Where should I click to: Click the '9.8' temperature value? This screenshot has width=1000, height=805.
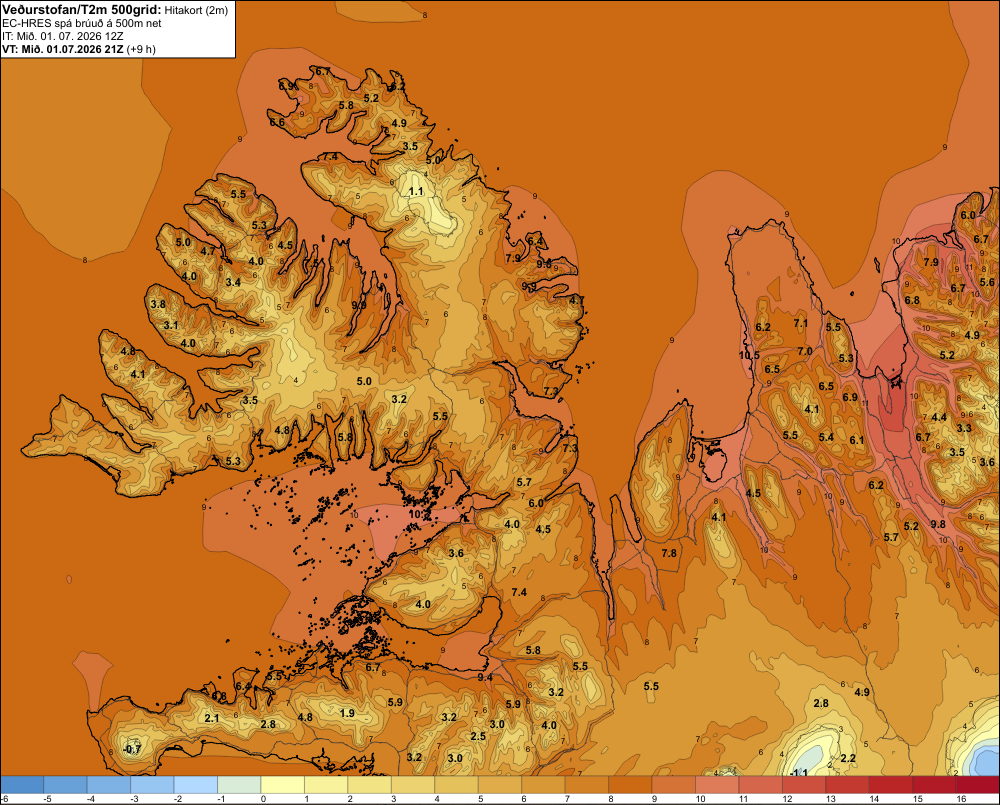(x=938, y=524)
